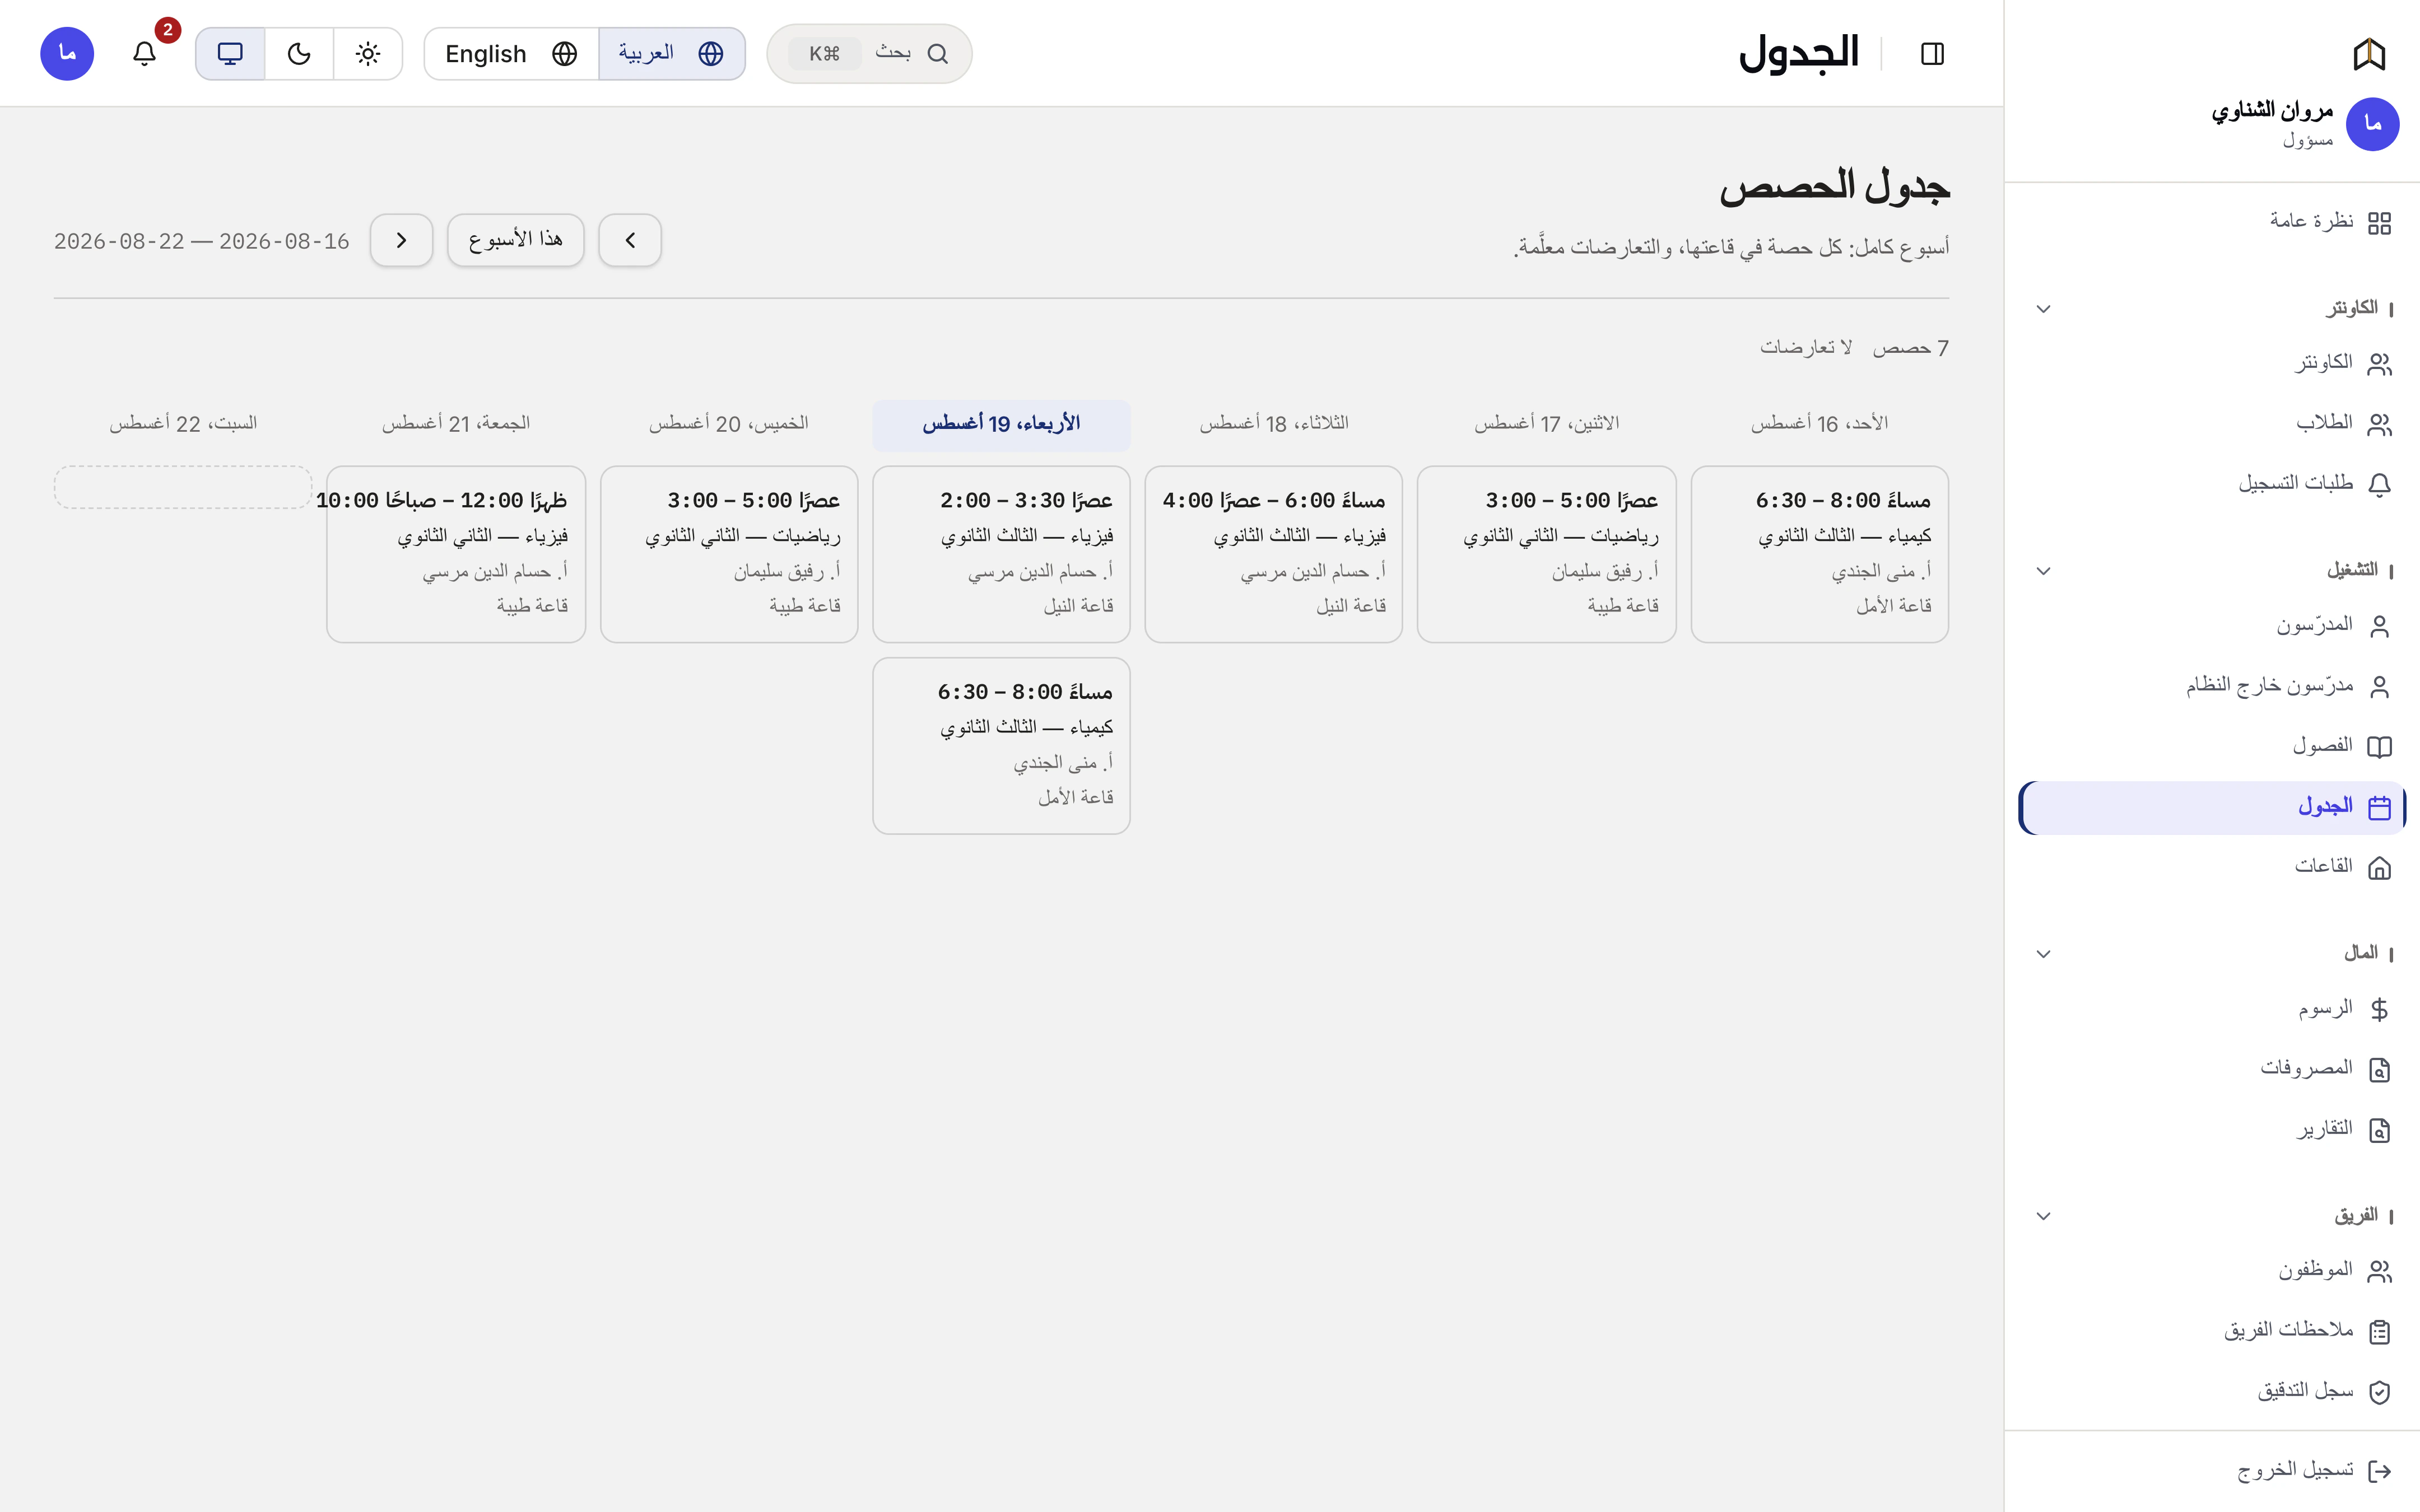Viewport: 2420px width, 1512px height.
Task: Click تسجيل الخروج logout
Action: pyautogui.click(x=2211, y=1470)
